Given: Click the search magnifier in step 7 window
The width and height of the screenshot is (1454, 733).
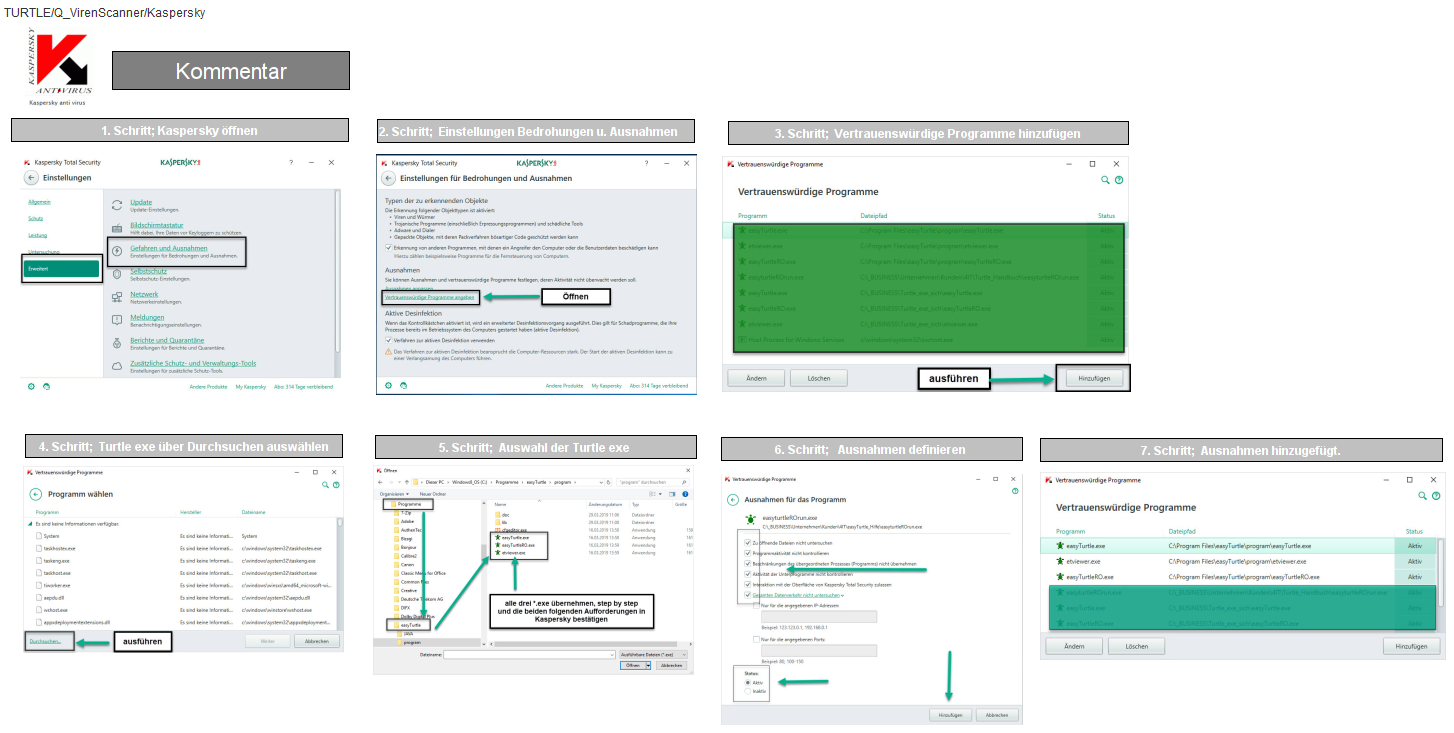Looking at the screenshot, I should coord(1422,496).
